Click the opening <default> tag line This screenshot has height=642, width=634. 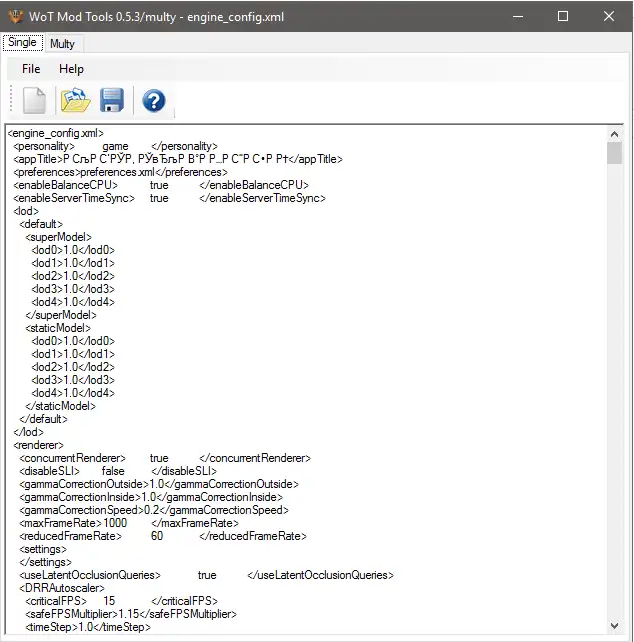41,224
